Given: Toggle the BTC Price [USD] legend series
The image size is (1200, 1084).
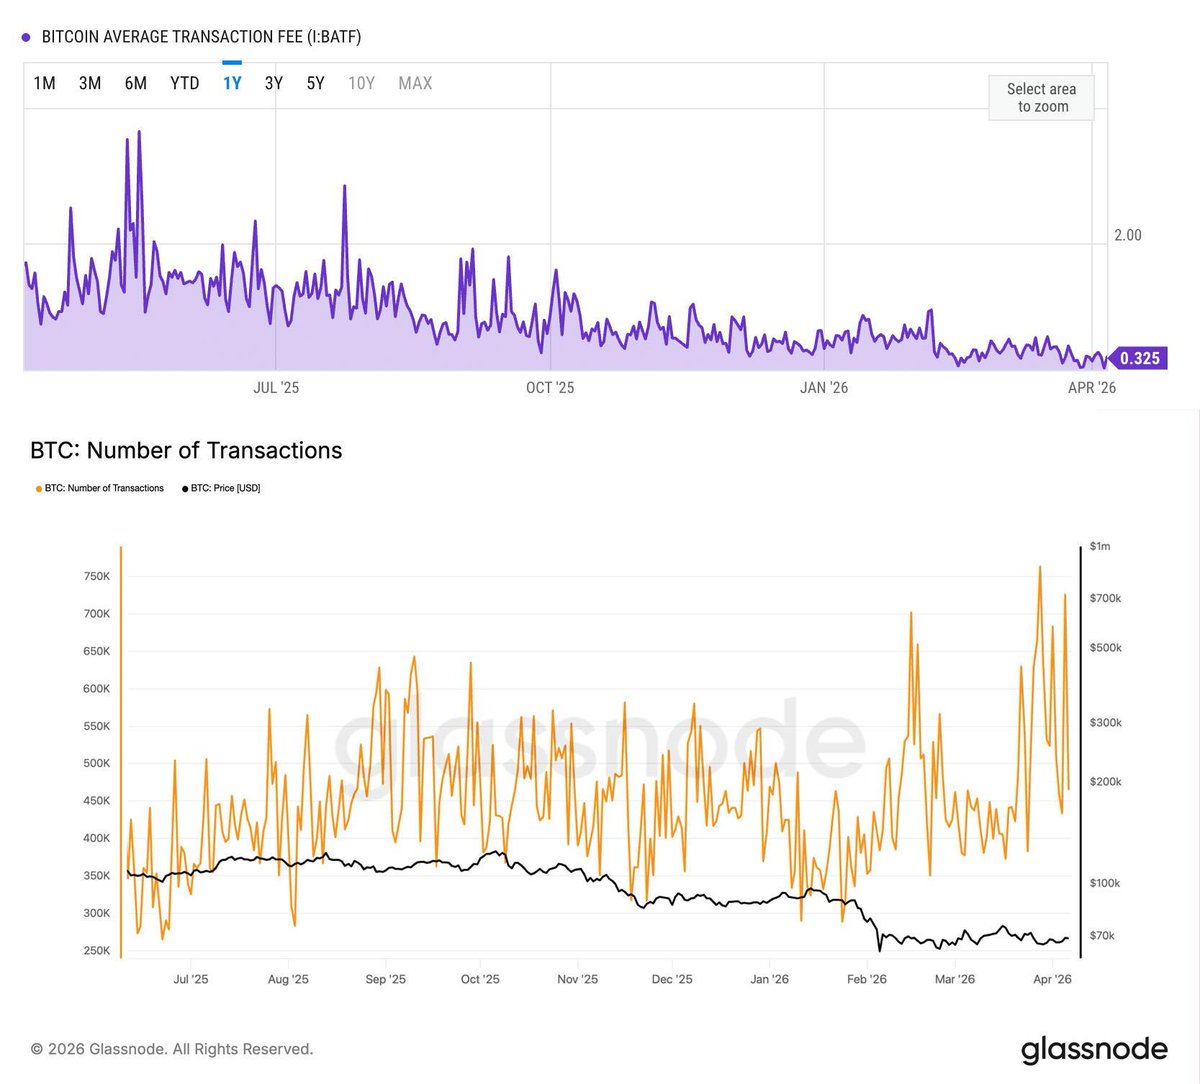Looking at the screenshot, I should (x=225, y=488).
